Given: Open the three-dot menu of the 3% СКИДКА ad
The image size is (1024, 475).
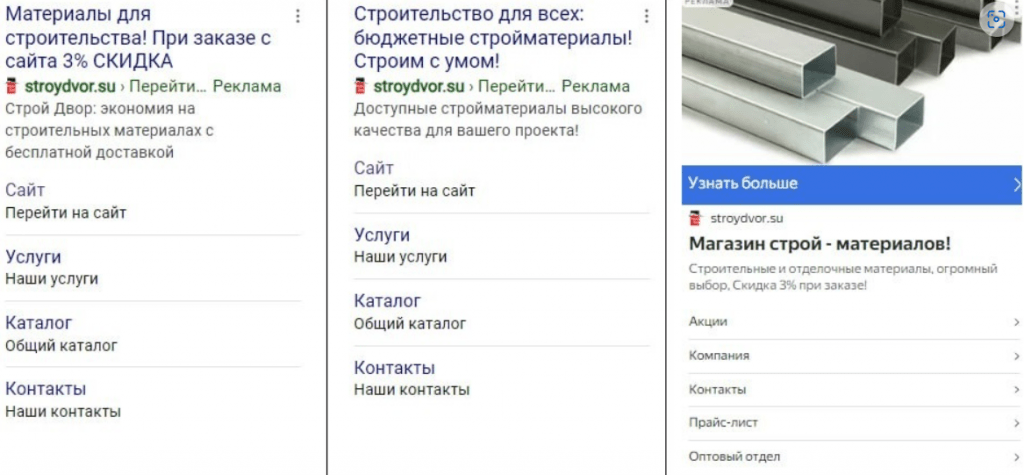Looking at the screenshot, I should (x=298, y=16).
